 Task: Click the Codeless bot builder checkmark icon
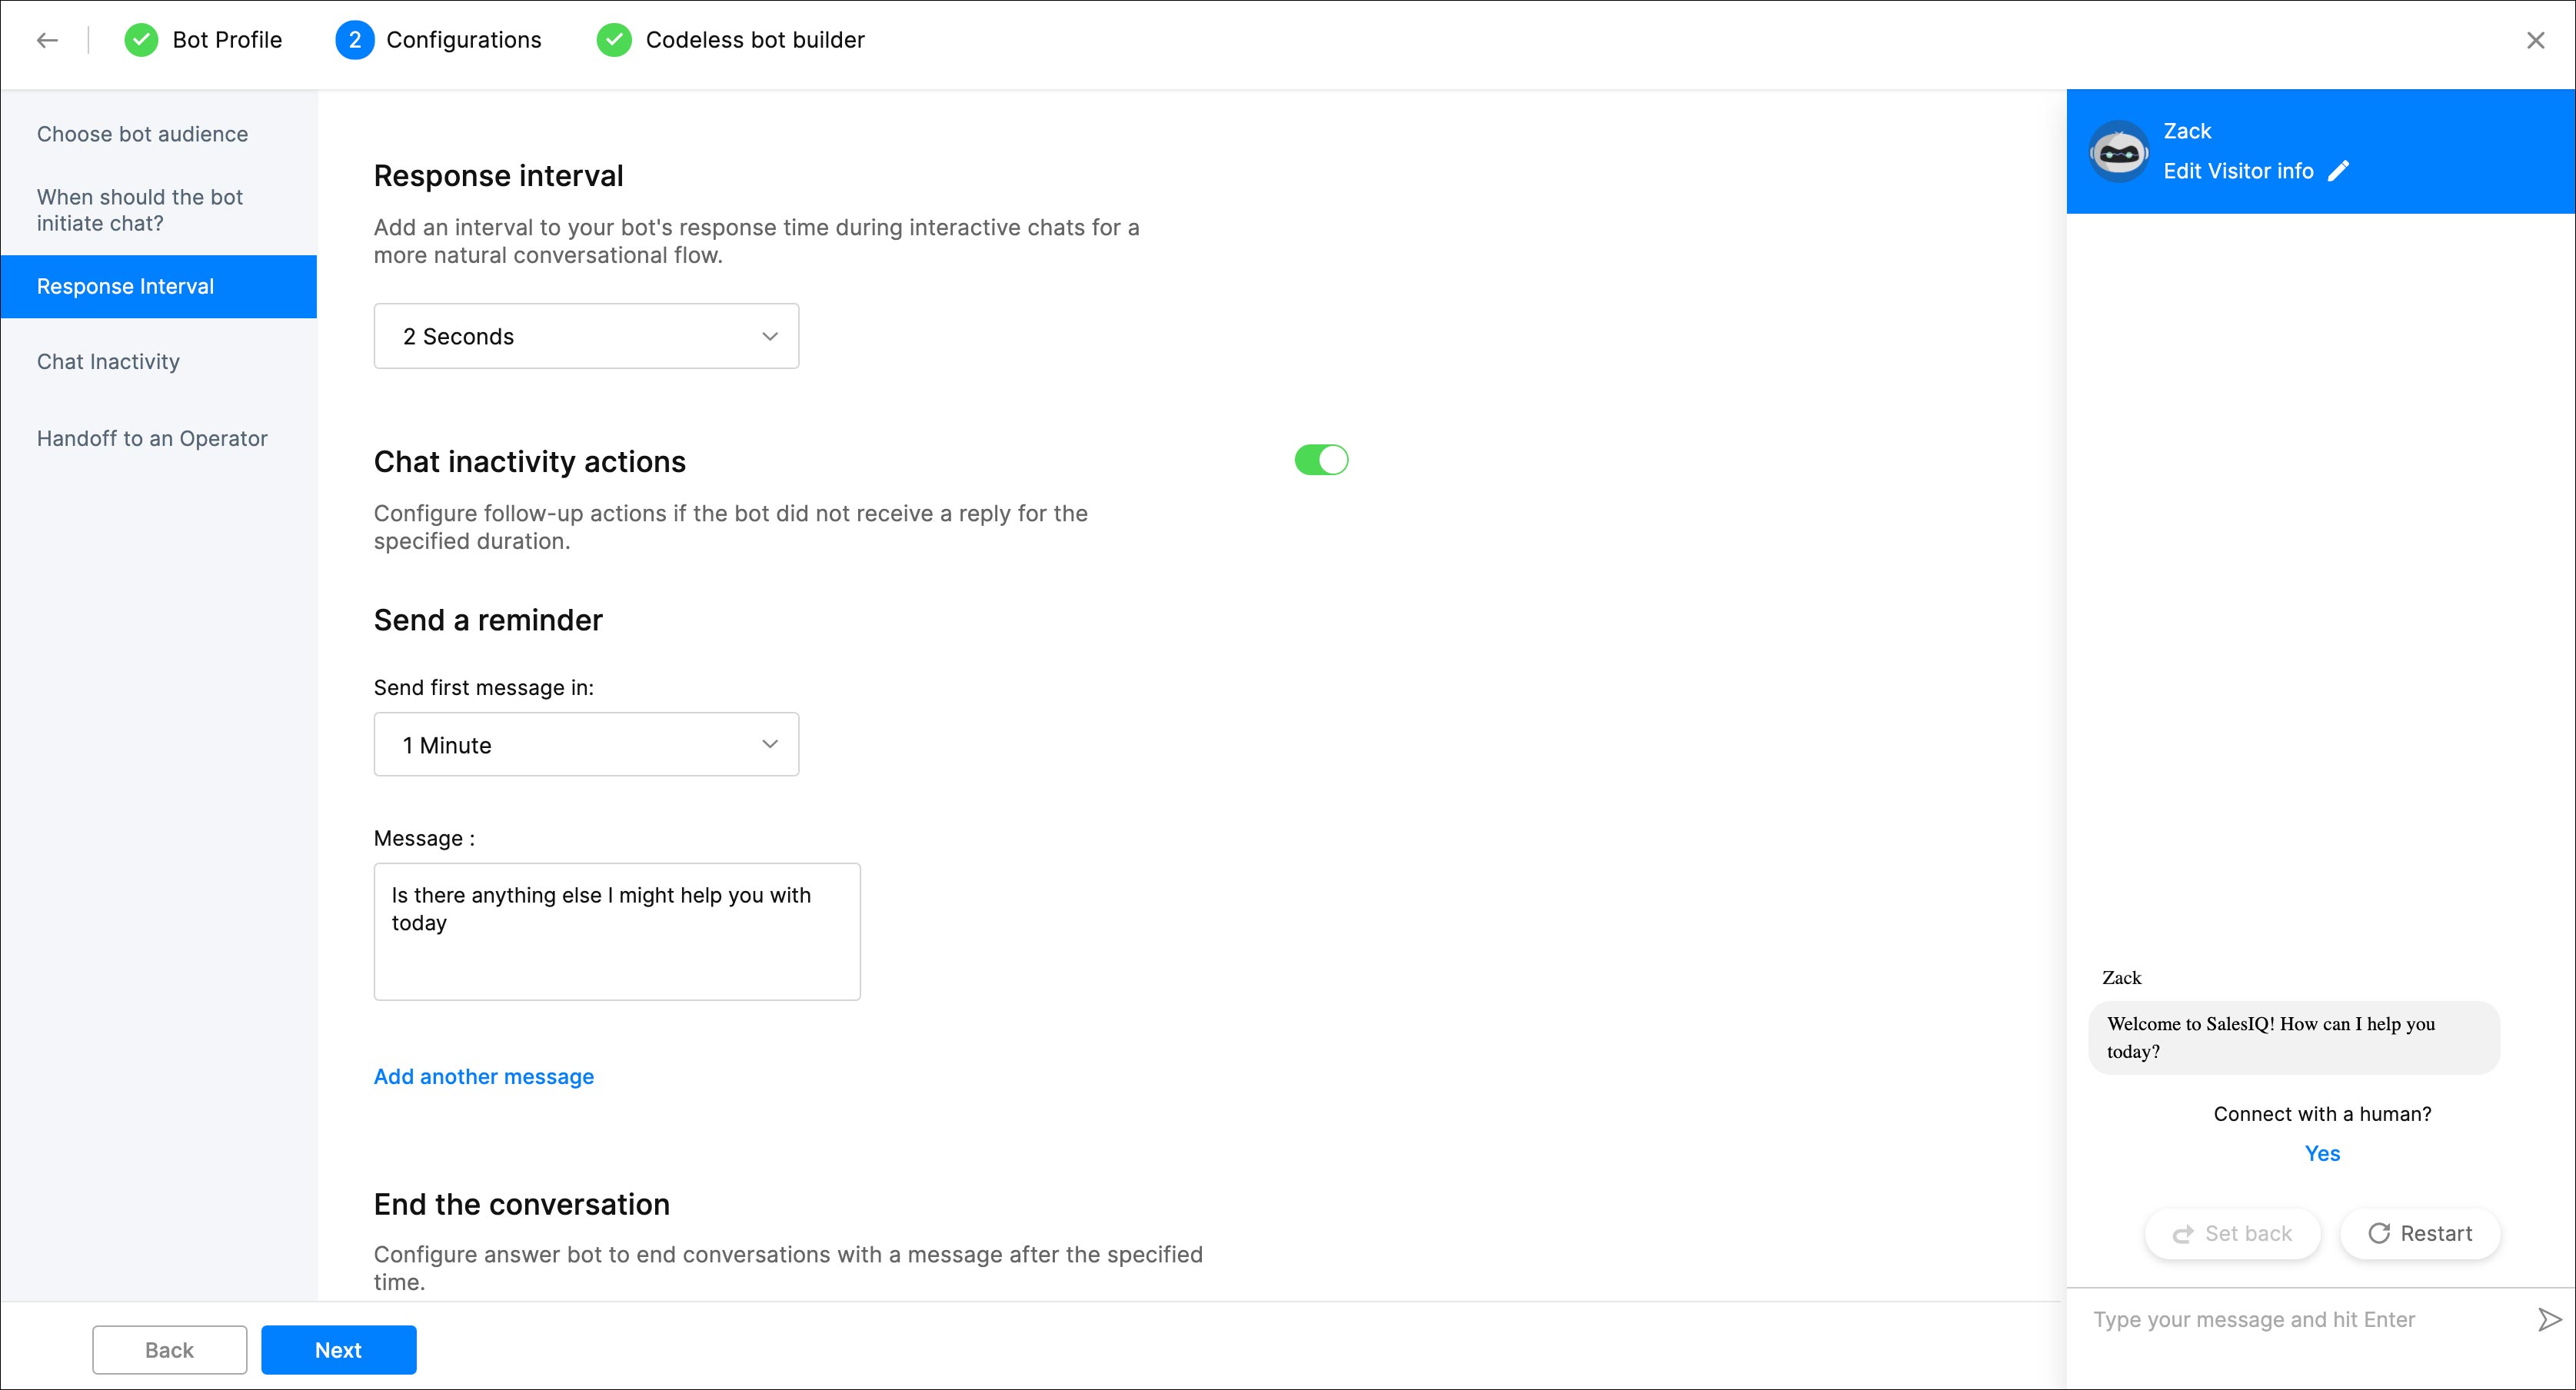pos(614,40)
